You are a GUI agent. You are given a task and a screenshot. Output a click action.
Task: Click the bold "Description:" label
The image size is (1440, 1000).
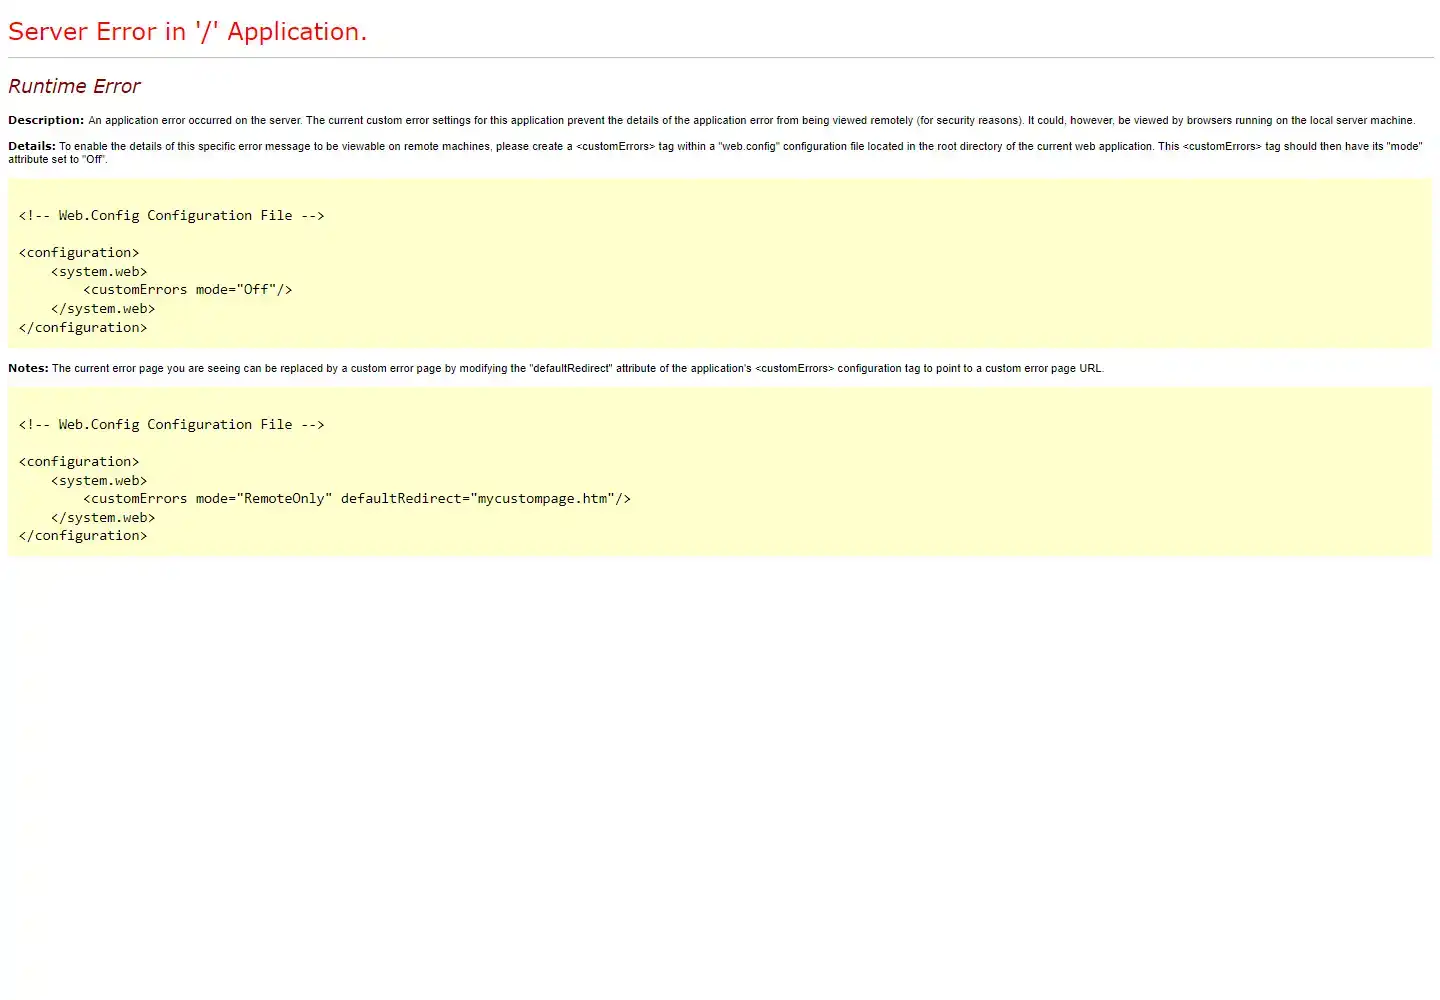46,120
